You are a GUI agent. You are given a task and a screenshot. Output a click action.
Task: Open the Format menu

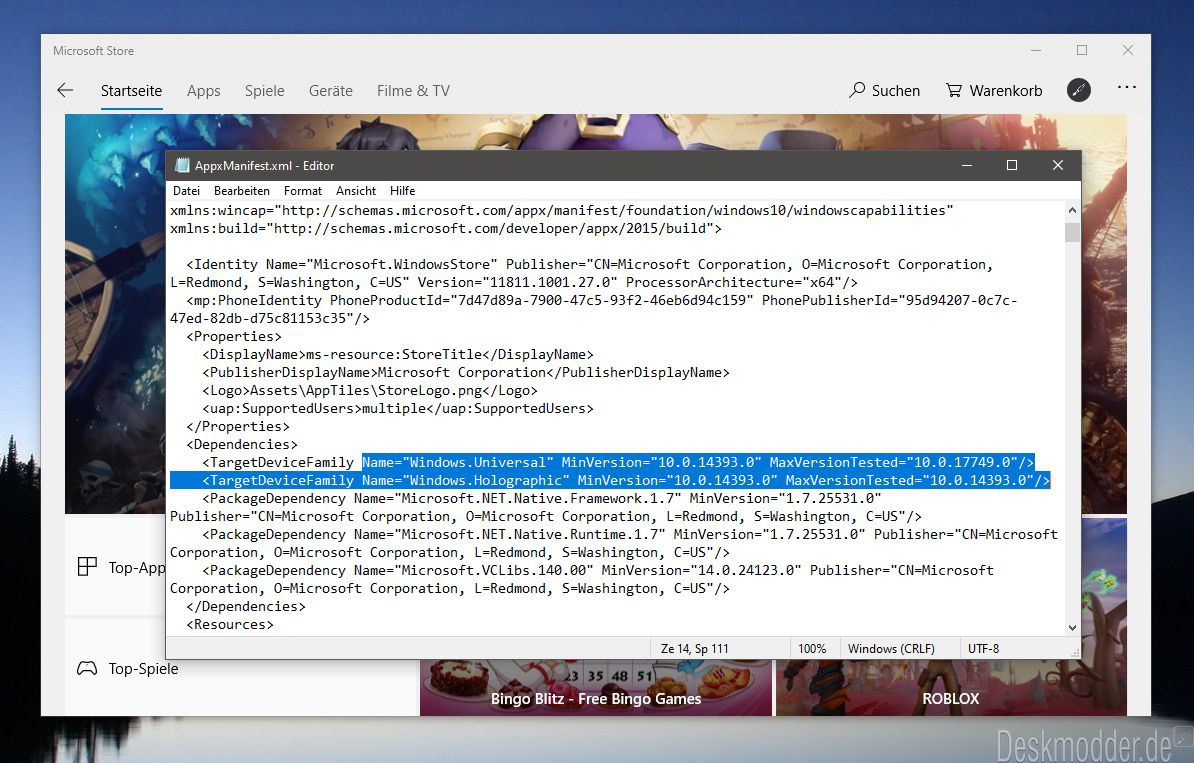point(302,191)
